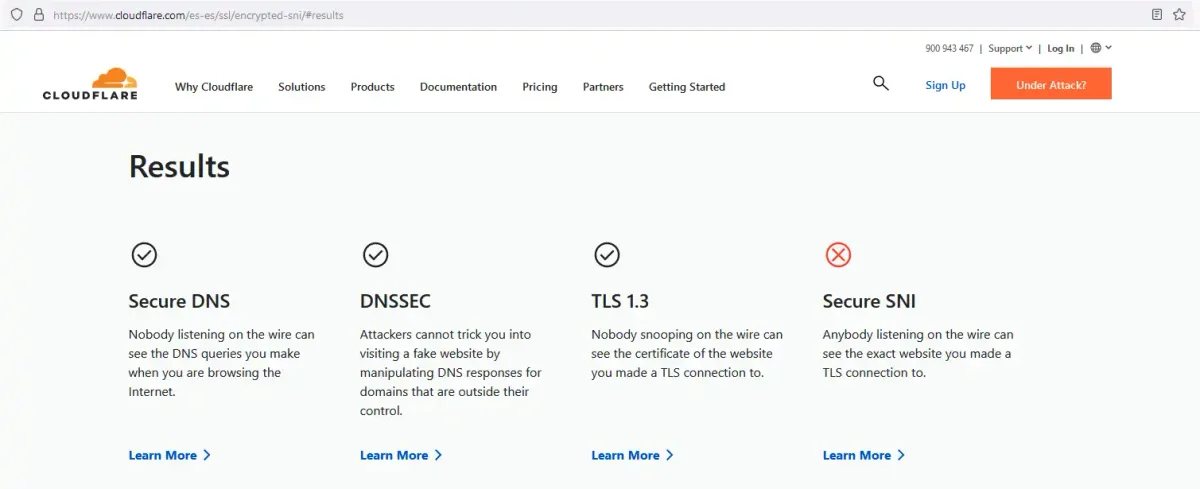Click the TLS 1.3 checkmark icon
1200x489 pixels.
(607, 255)
